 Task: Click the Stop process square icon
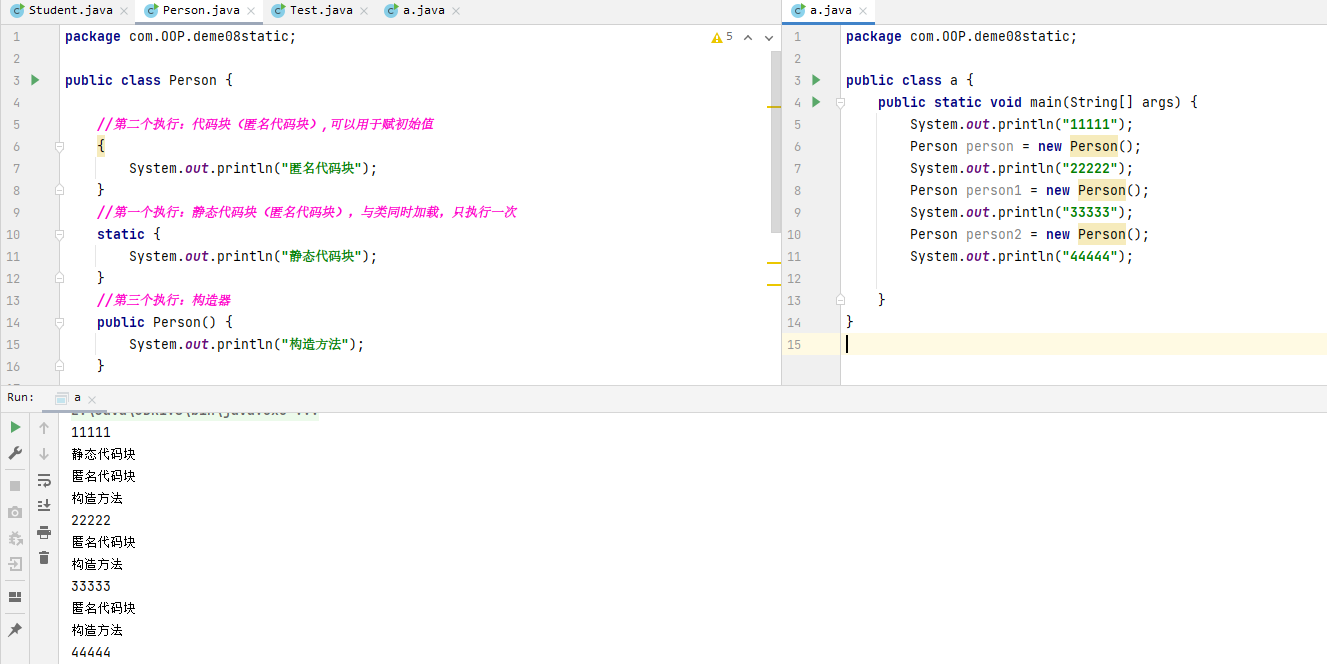coord(15,485)
